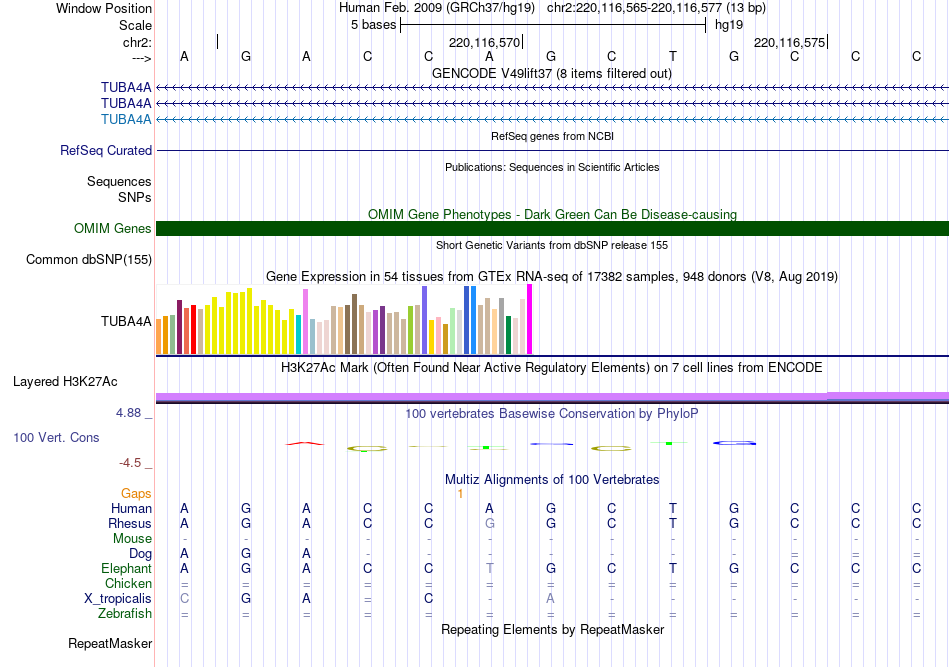Click the Human alignment row label
The image size is (950, 667).
click(131, 508)
